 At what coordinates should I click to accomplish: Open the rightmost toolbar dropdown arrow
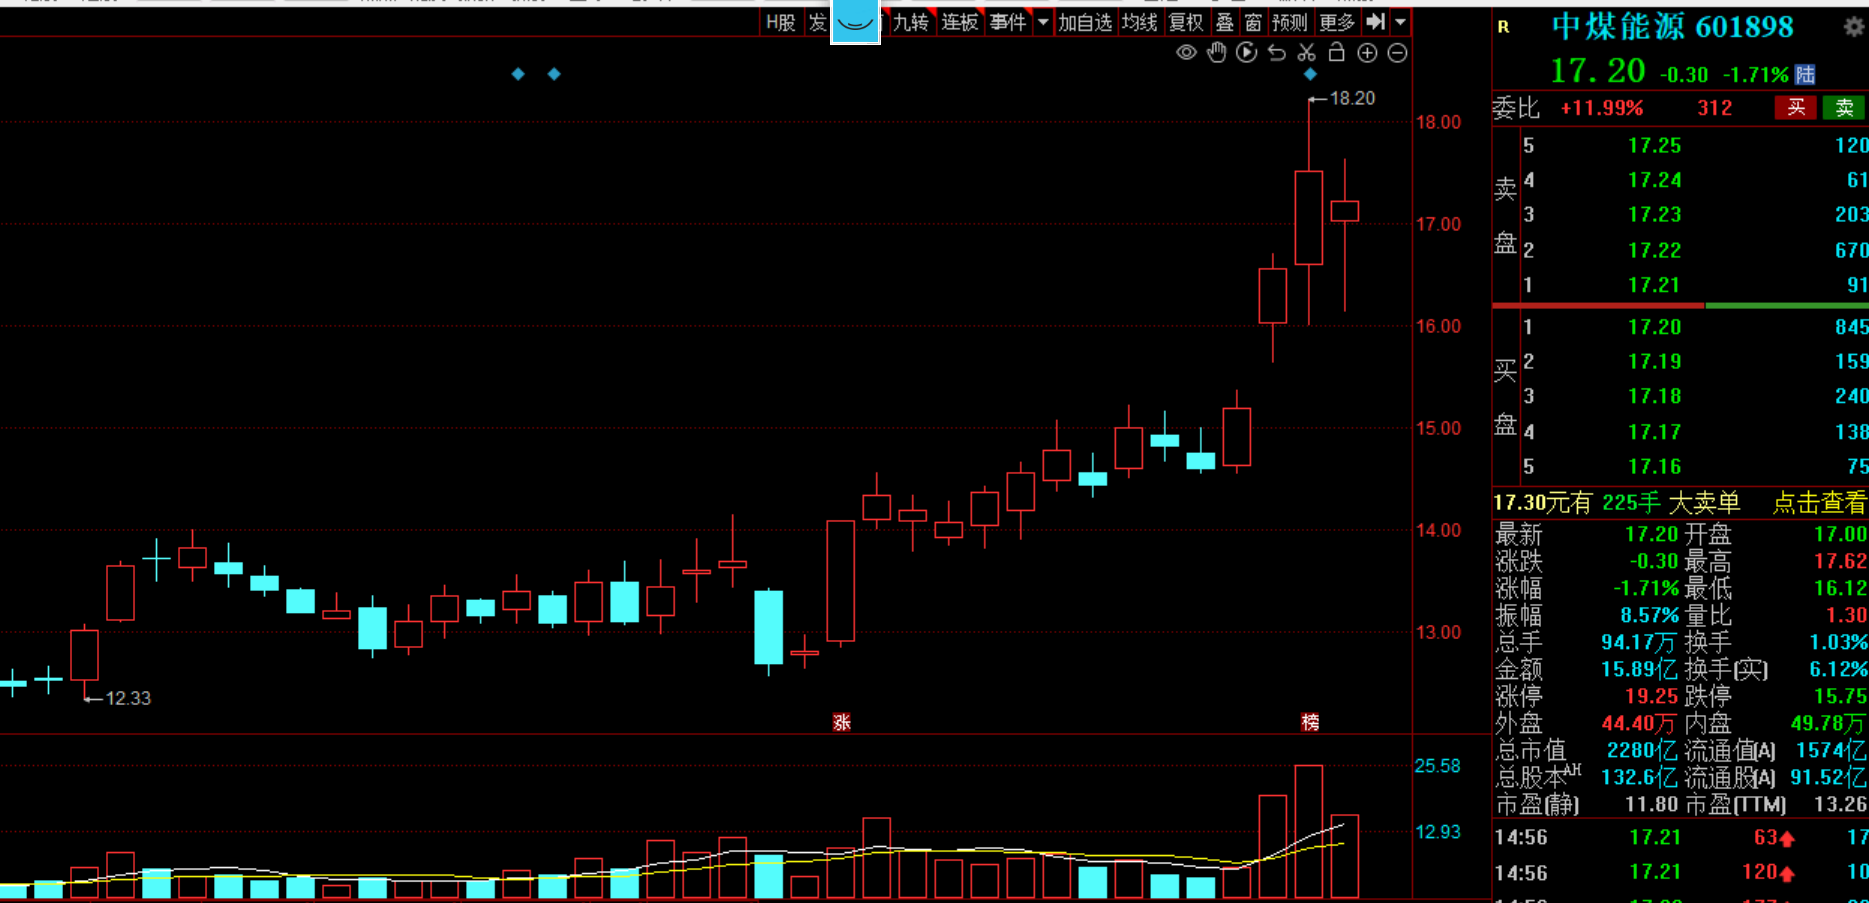point(1400,21)
